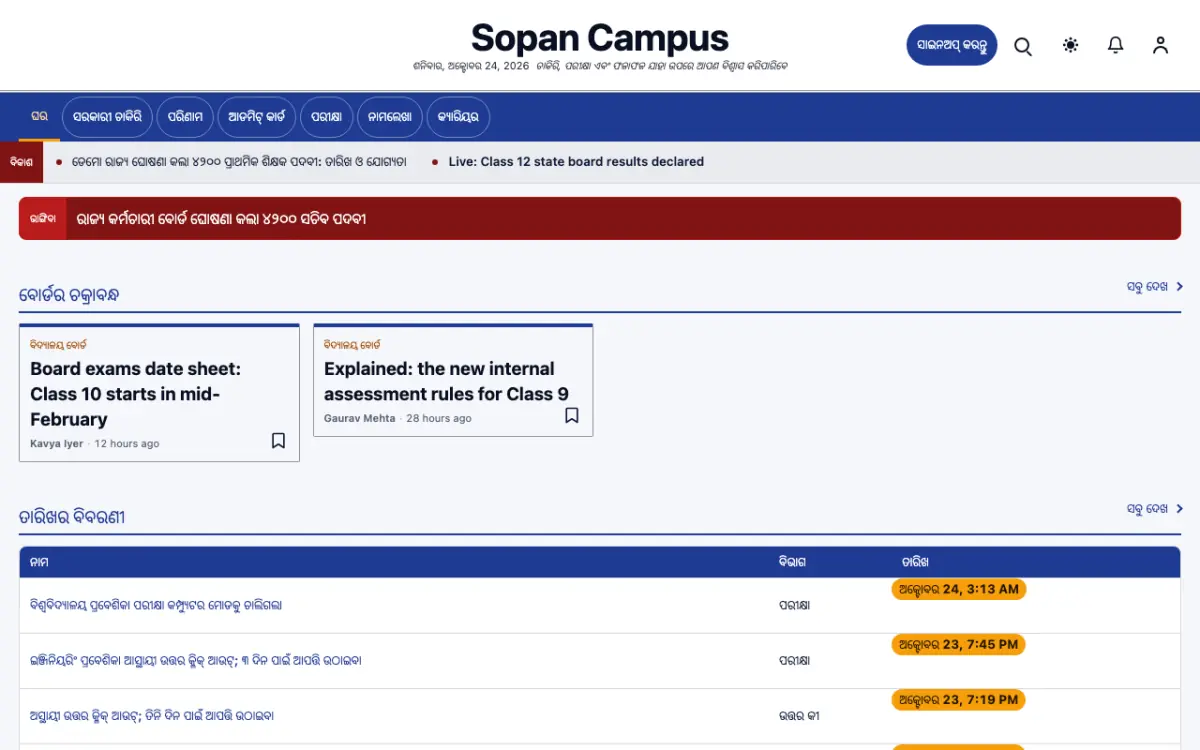Click author name "Kavya Iyer"

pos(57,444)
